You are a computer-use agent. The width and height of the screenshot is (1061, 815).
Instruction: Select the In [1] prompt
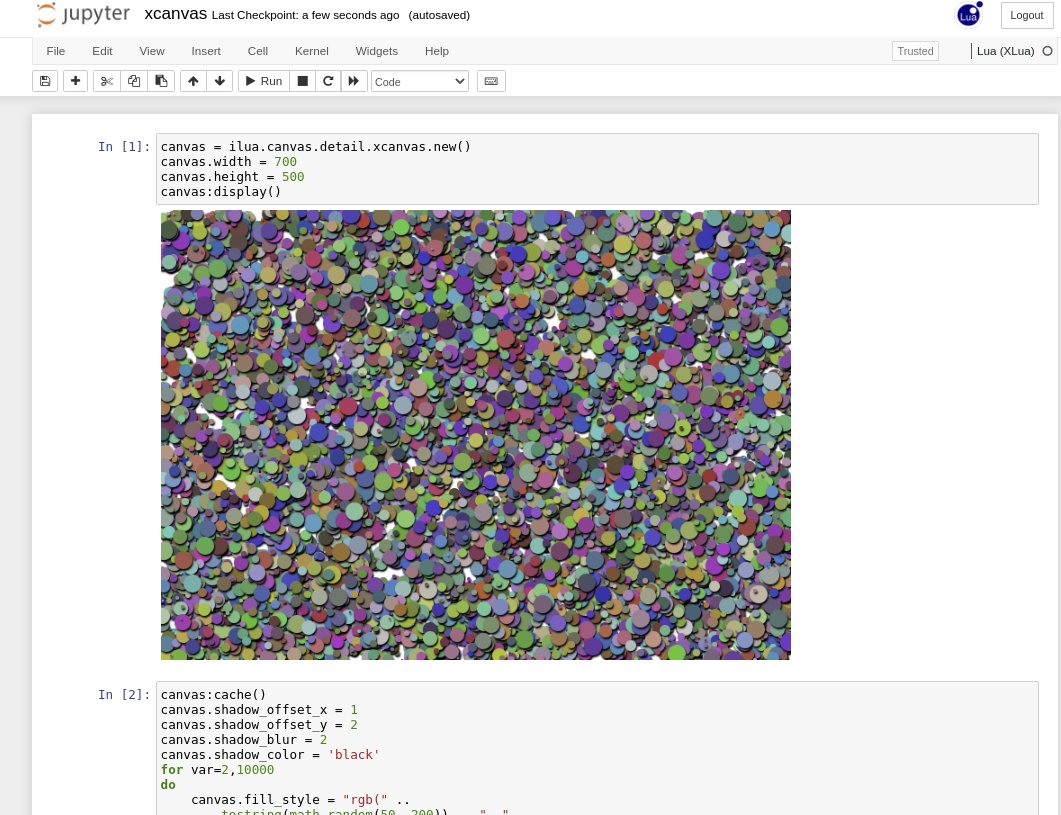124,146
